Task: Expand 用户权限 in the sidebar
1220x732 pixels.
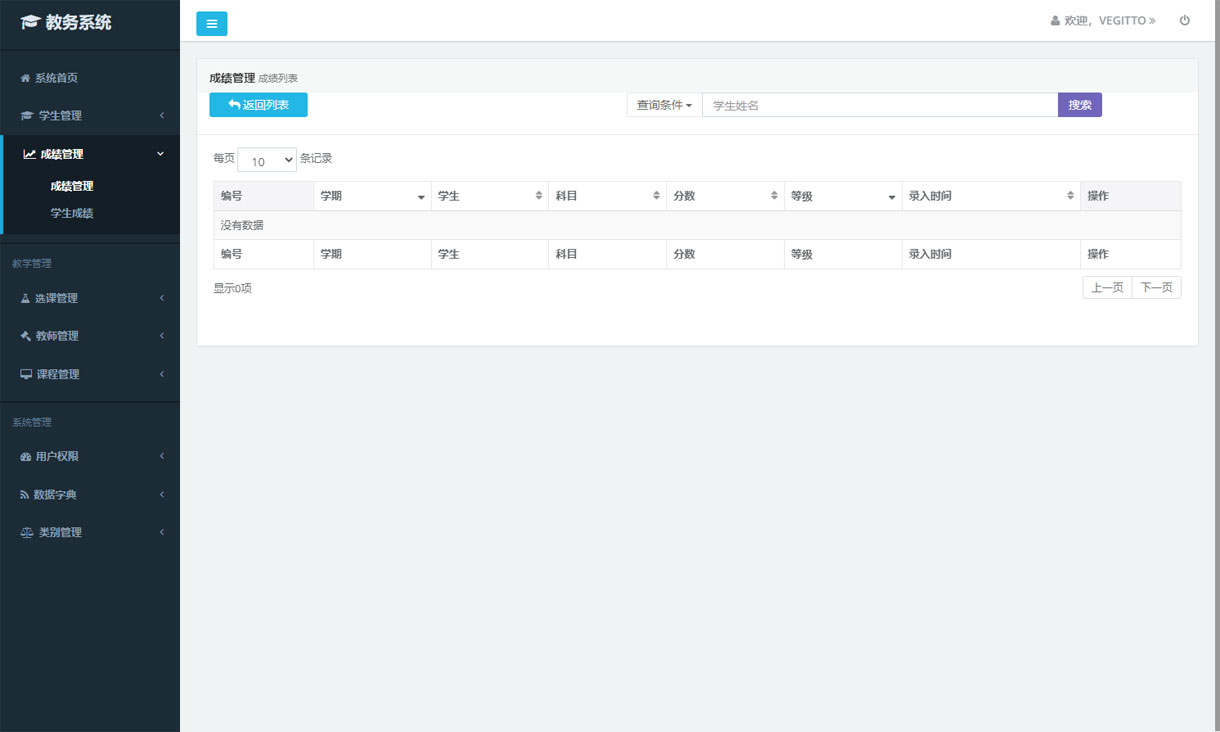Action: click(90, 456)
